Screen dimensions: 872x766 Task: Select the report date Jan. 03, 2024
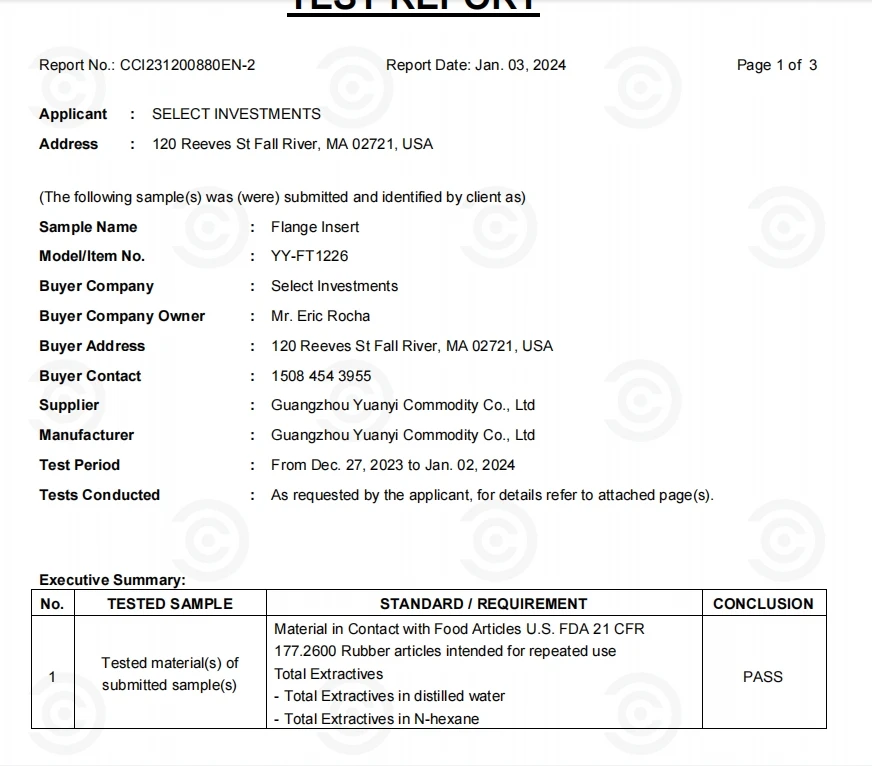pos(521,65)
